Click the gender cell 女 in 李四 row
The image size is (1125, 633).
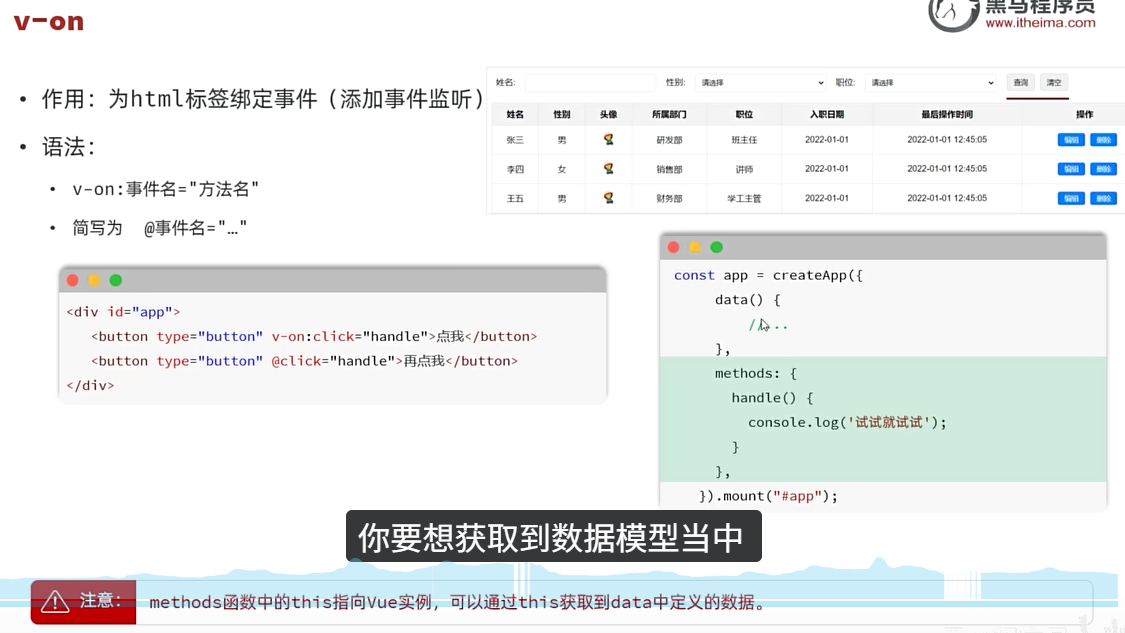(x=562, y=169)
